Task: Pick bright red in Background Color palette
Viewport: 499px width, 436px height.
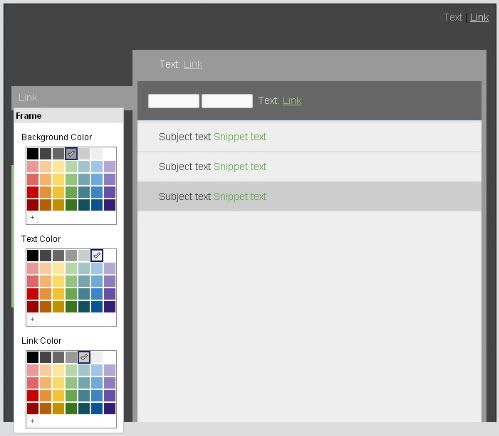Action: click(x=33, y=192)
